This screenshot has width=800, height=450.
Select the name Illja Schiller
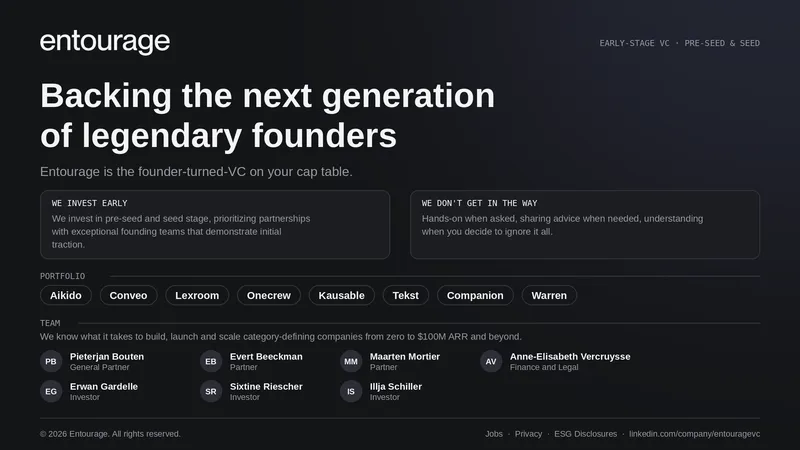[x=395, y=386]
